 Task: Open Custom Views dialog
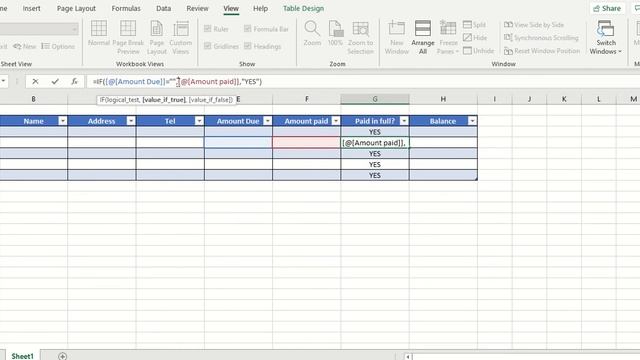coord(180,38)
